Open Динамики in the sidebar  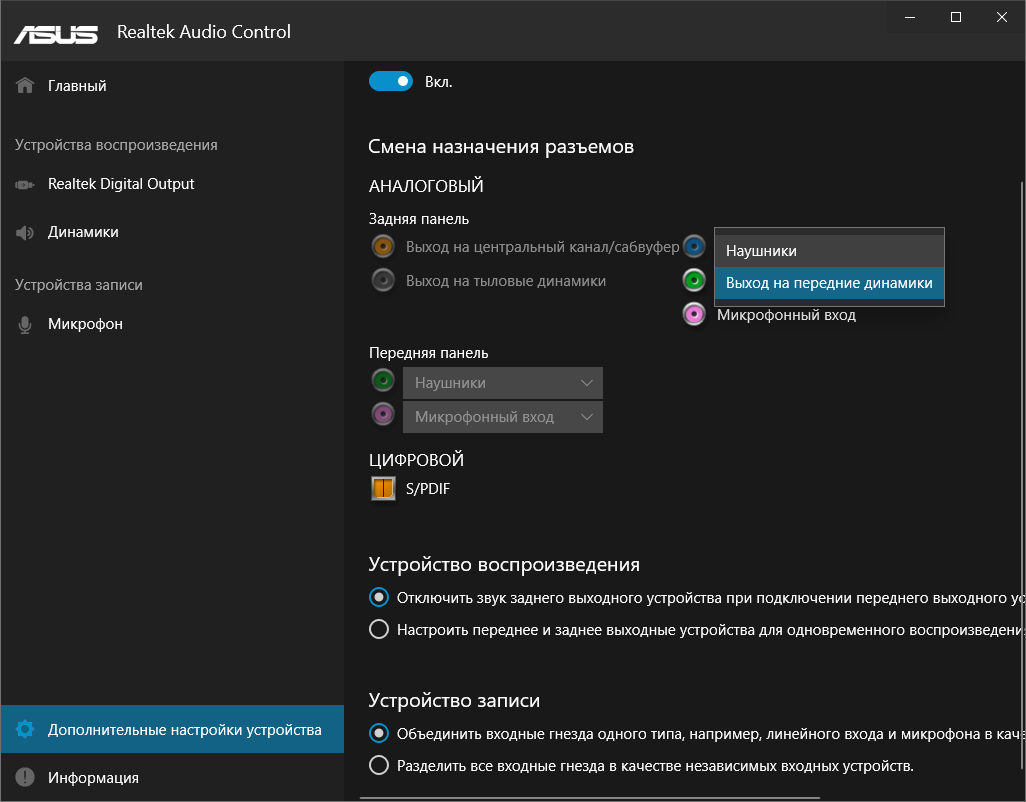pyautogui.click(x=83, y=232)
